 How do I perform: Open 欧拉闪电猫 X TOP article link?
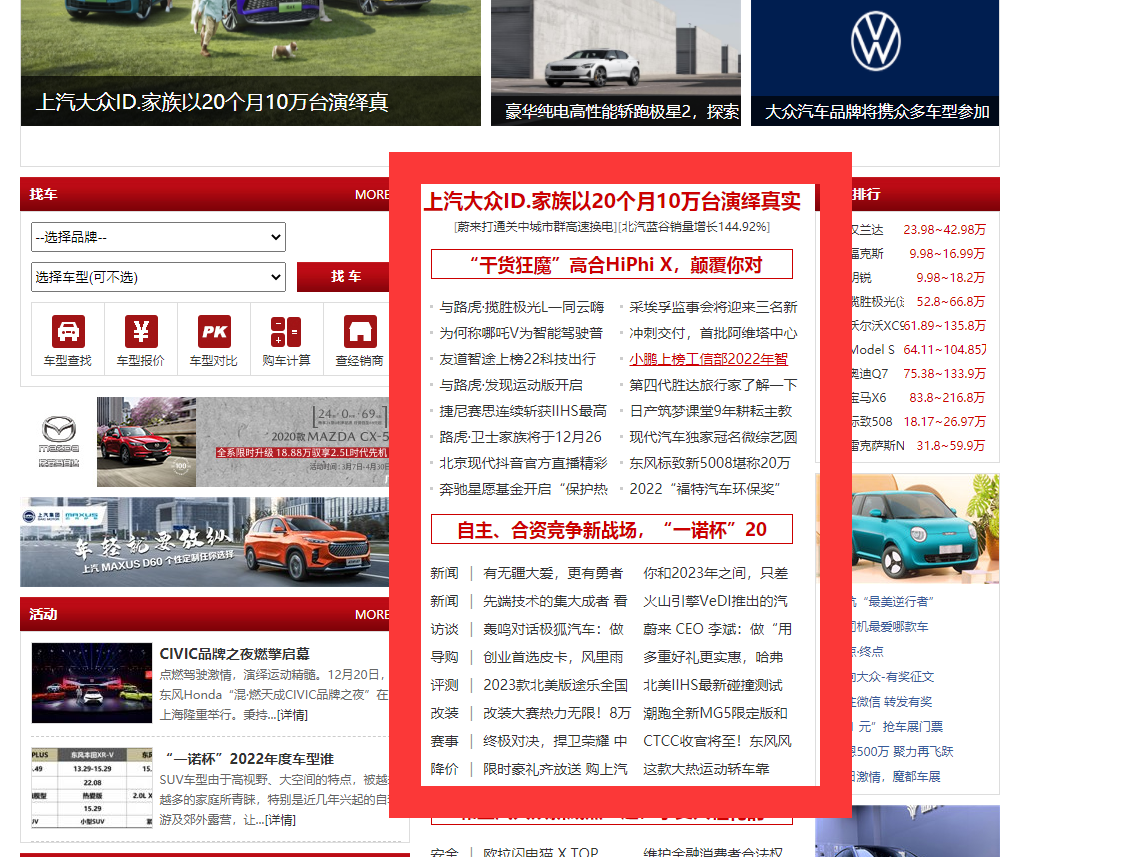541,852
